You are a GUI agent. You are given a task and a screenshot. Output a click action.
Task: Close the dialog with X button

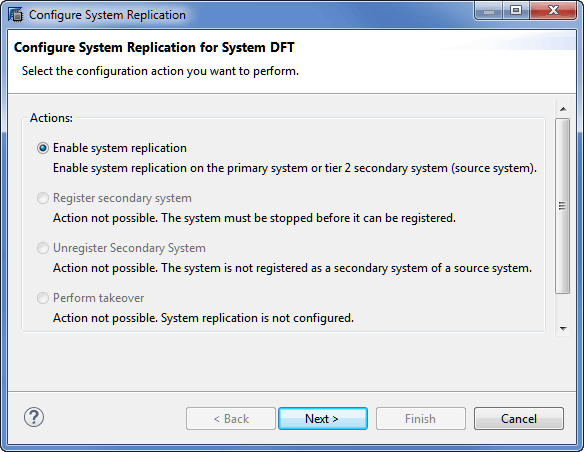coord(553,10)
